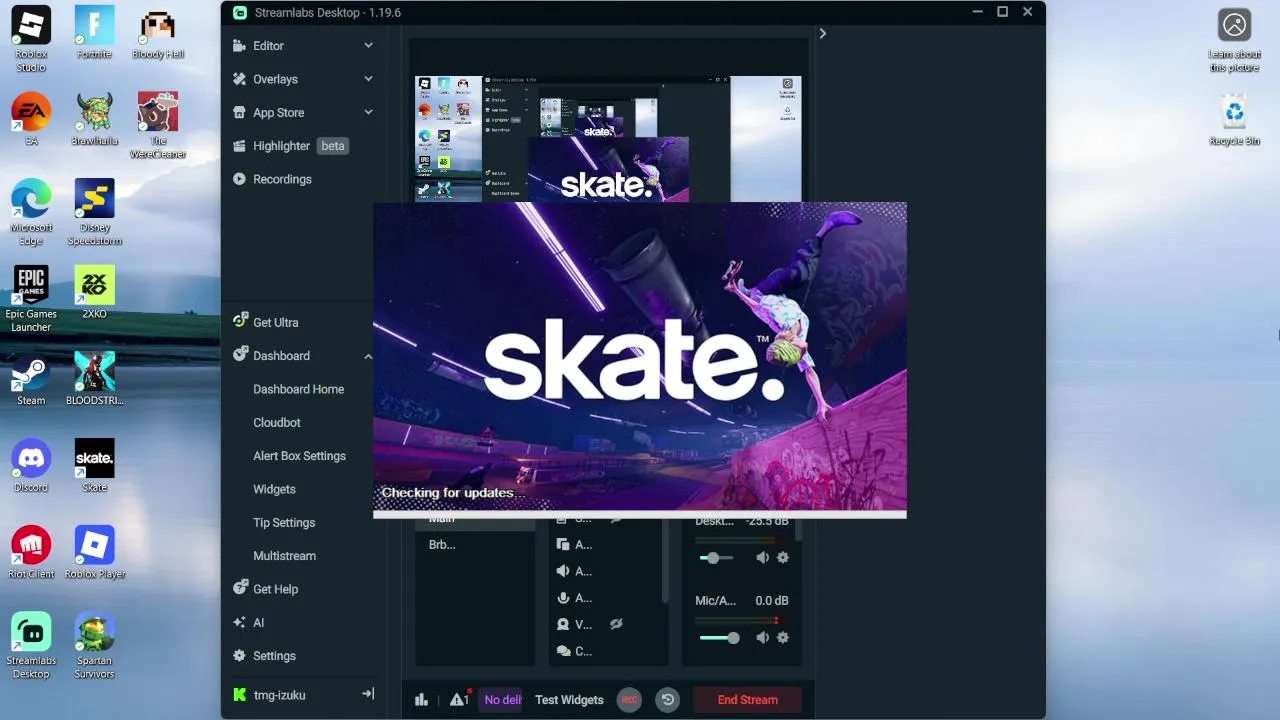Image resolution: width=1280 pixels, height=720 pixels.
Task: Click the End Stream button
Action: point(748,700)
